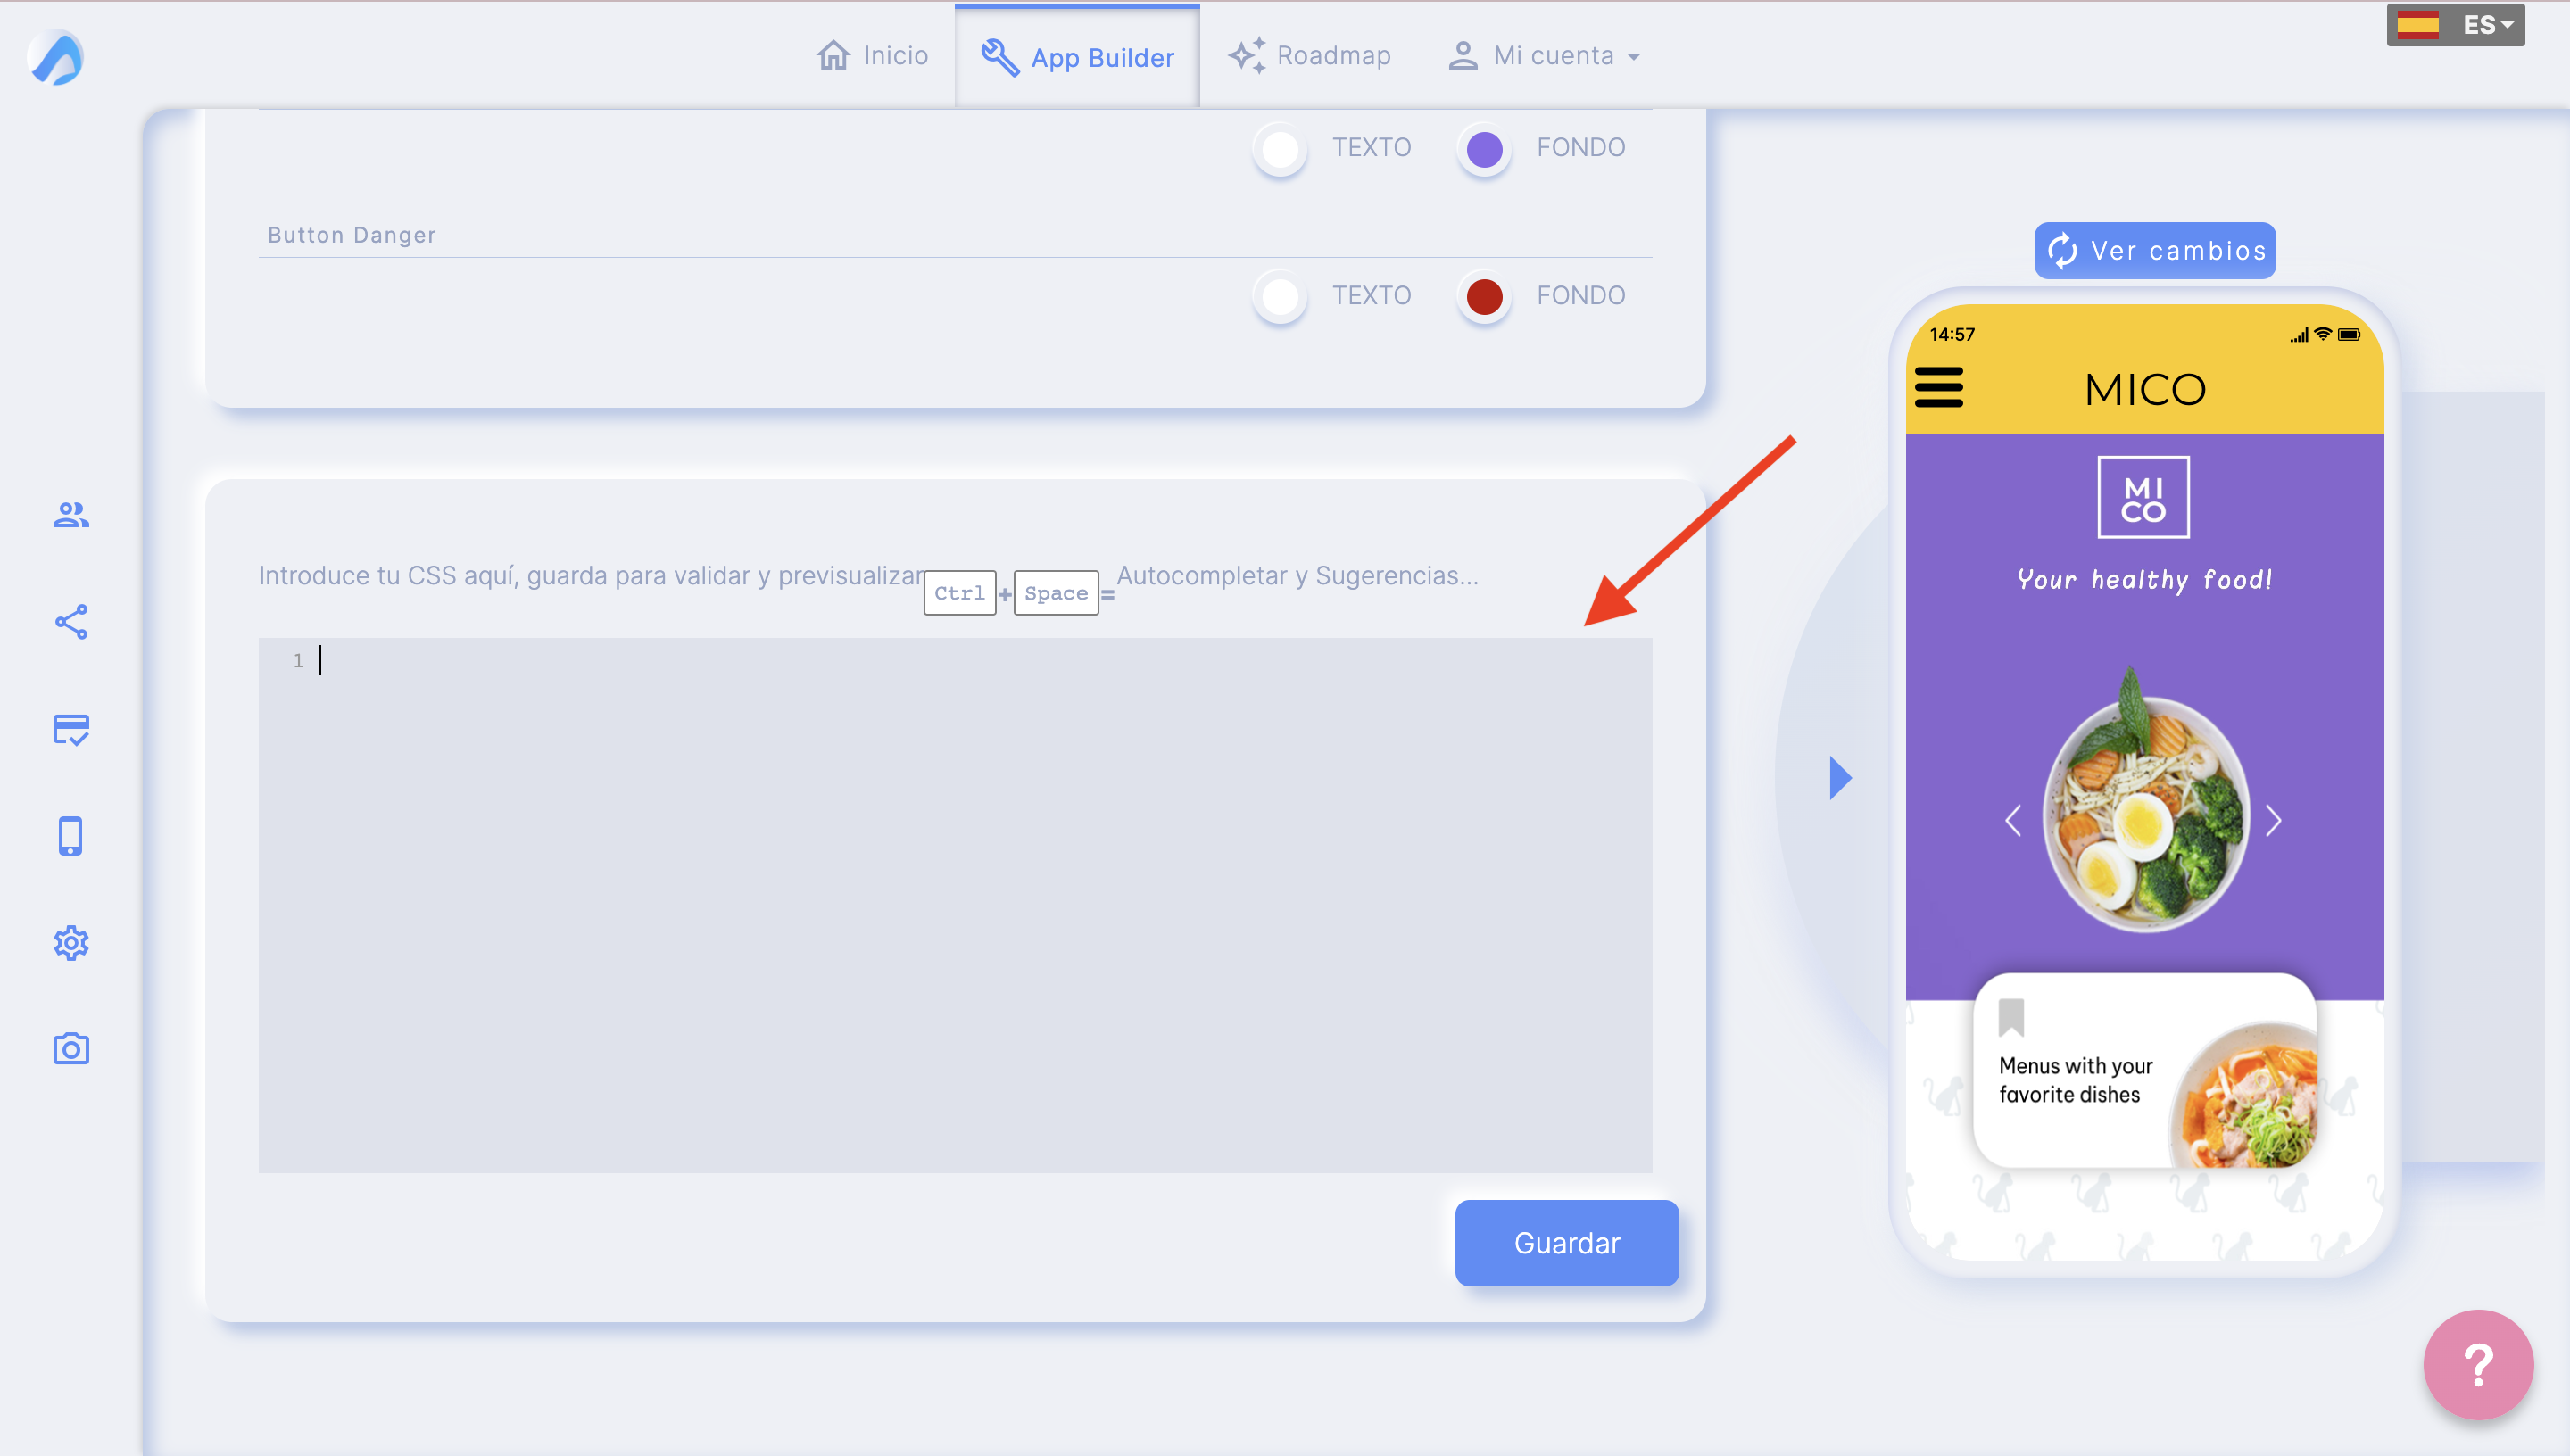Click the Space key hint
The height and width of the screenshot is (1456, 2570).
pos(1055,593)
